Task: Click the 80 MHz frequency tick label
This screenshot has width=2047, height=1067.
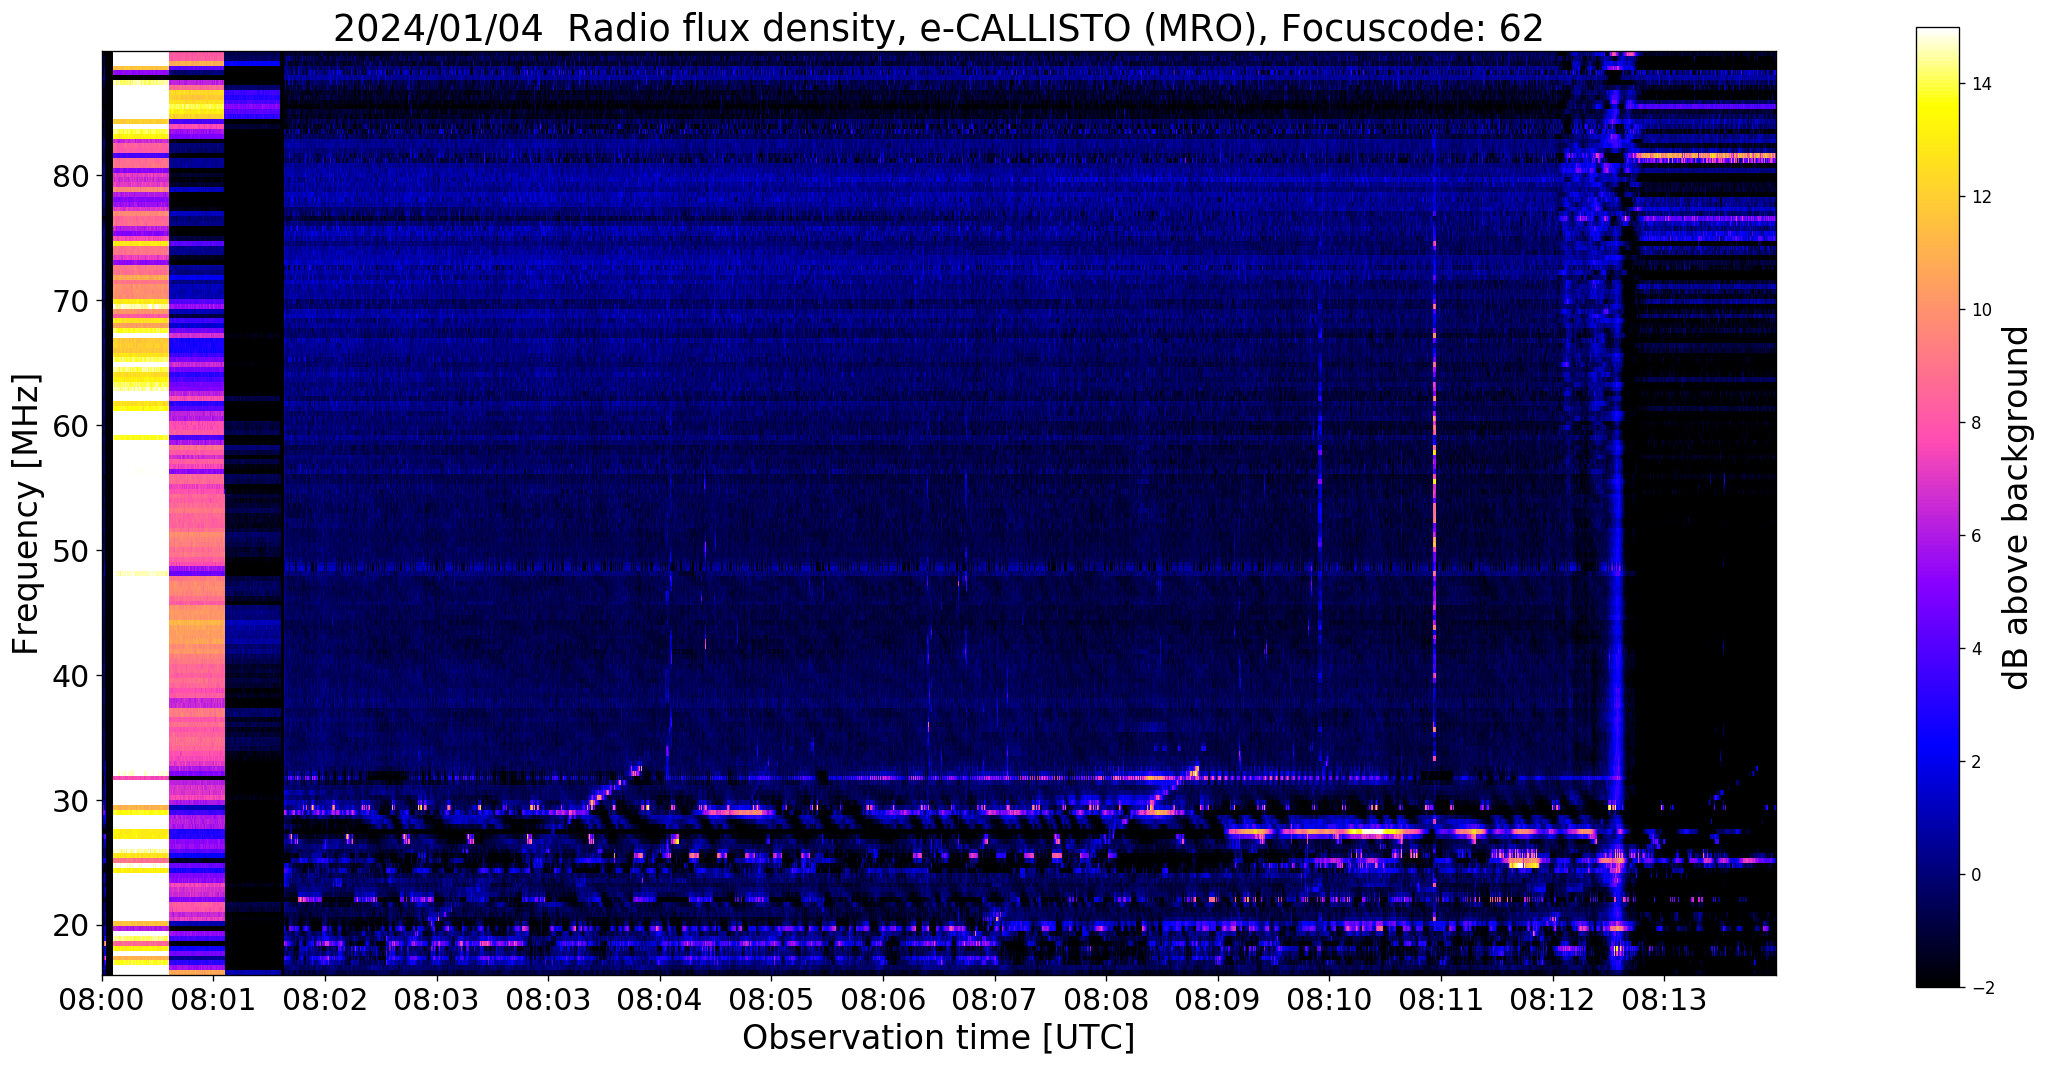Action: pyautogui.click(x=71, y=176)
